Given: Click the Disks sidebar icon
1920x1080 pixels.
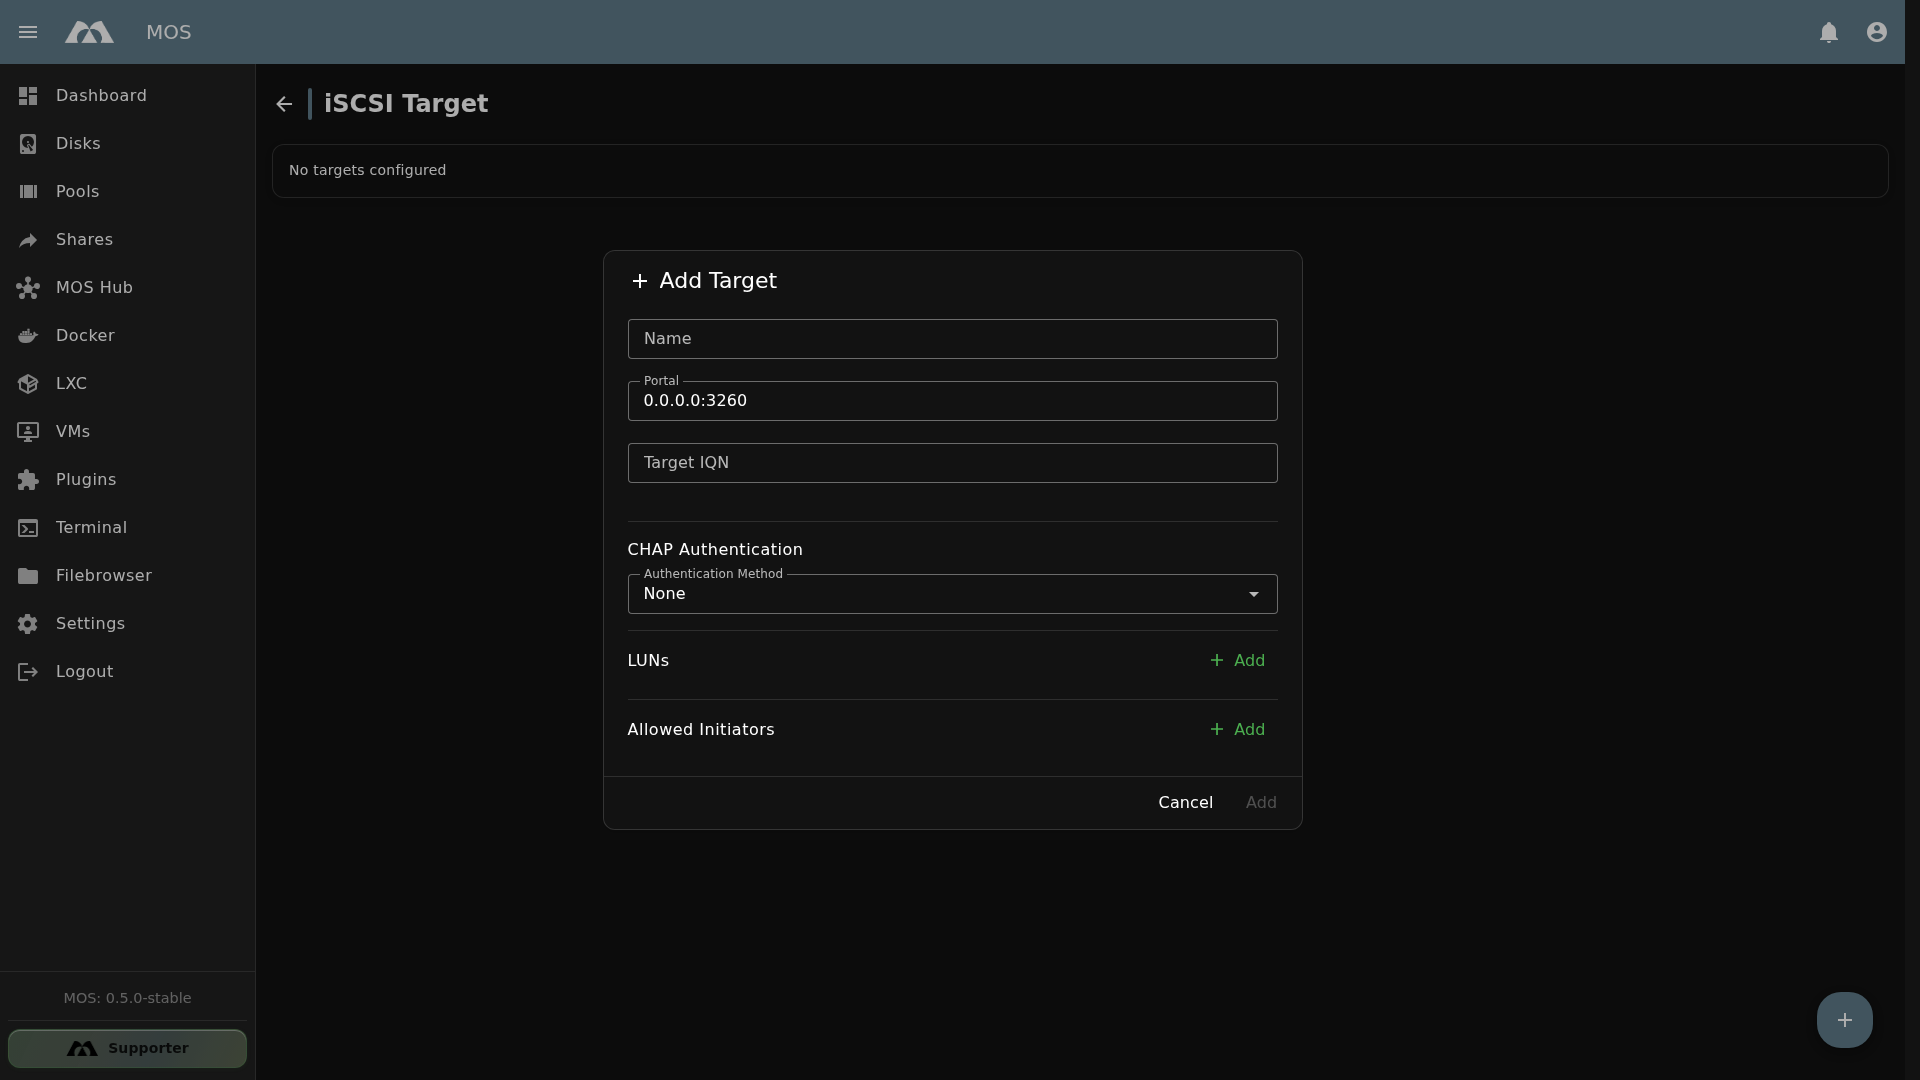Looking at the screenshot, I should 28,144.
